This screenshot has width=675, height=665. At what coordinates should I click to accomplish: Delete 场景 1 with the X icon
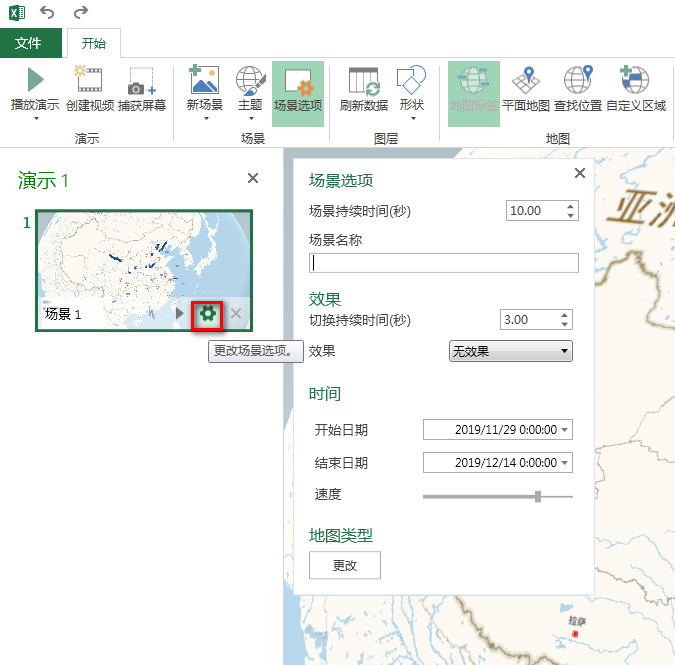point(236,313)
